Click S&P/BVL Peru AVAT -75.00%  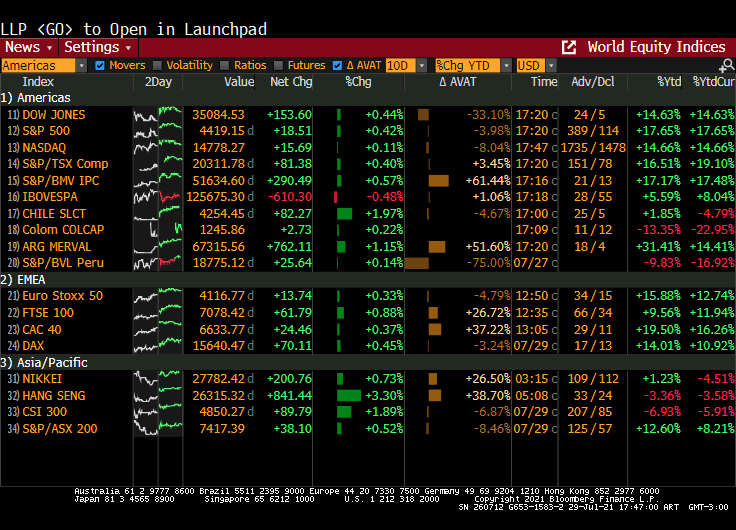tap(488, 262)
